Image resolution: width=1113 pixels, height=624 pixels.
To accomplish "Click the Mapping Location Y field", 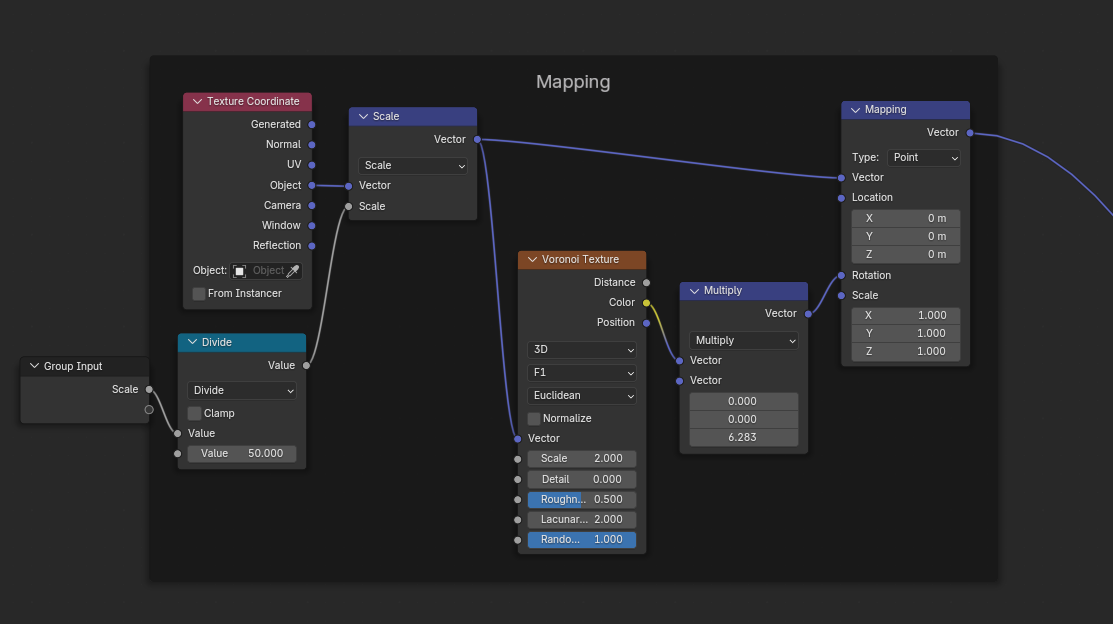I will point(906,236).
